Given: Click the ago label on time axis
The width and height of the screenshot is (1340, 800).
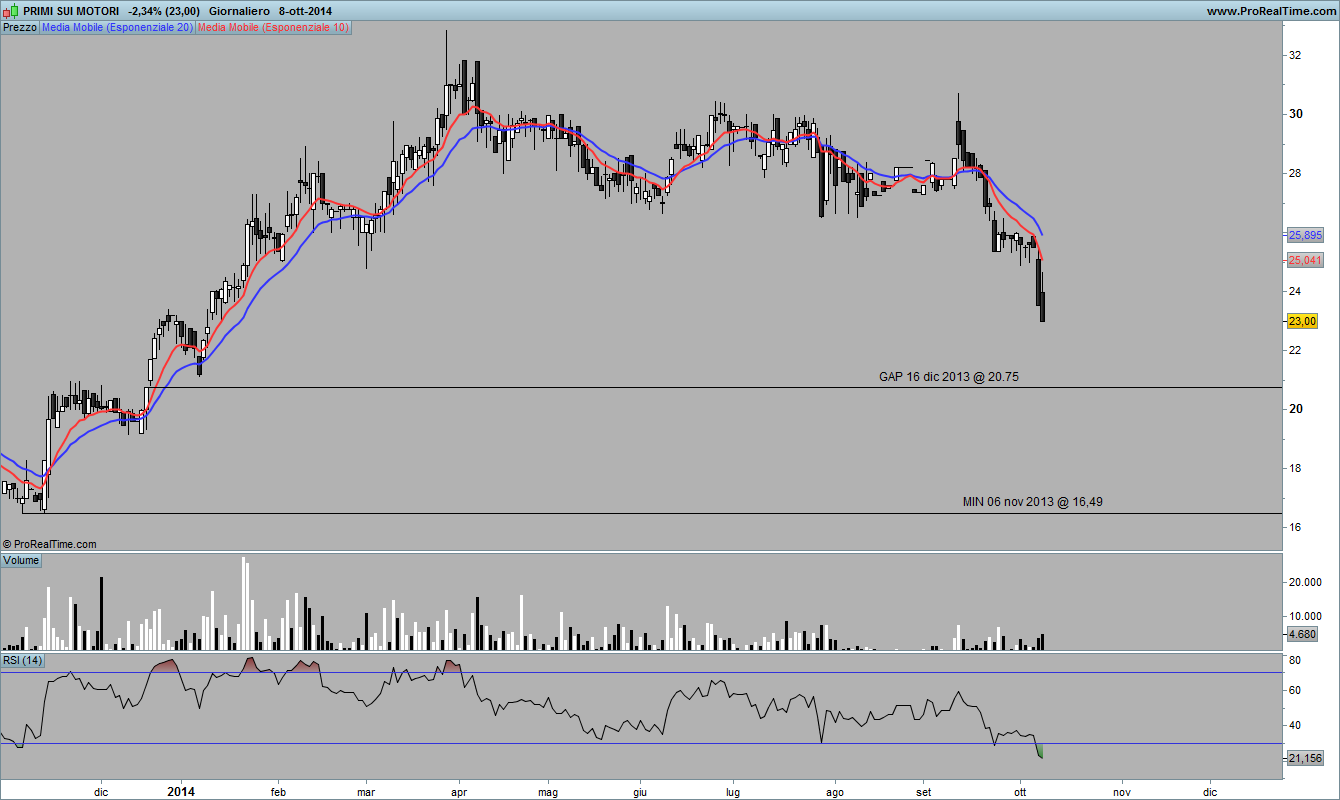Looking at the screenshot, I should coord(835,791).
